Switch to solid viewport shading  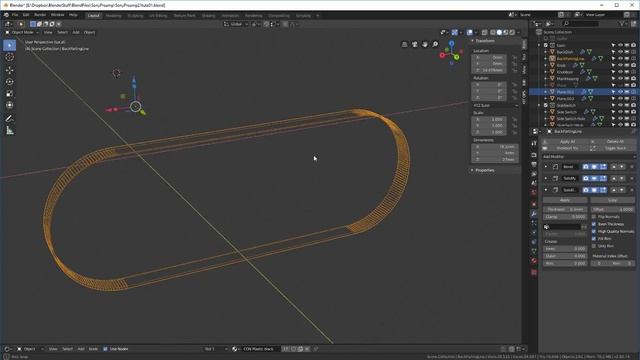click(499, 32)
